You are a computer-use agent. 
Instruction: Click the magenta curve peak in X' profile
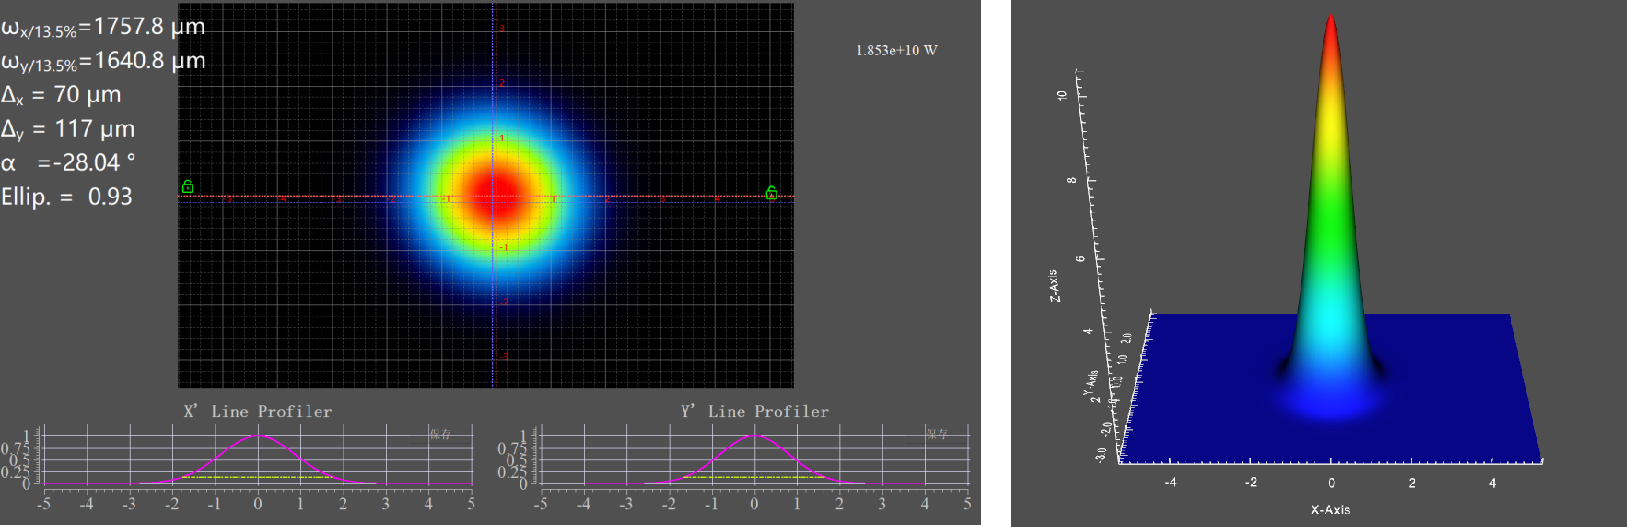point(258,435)
